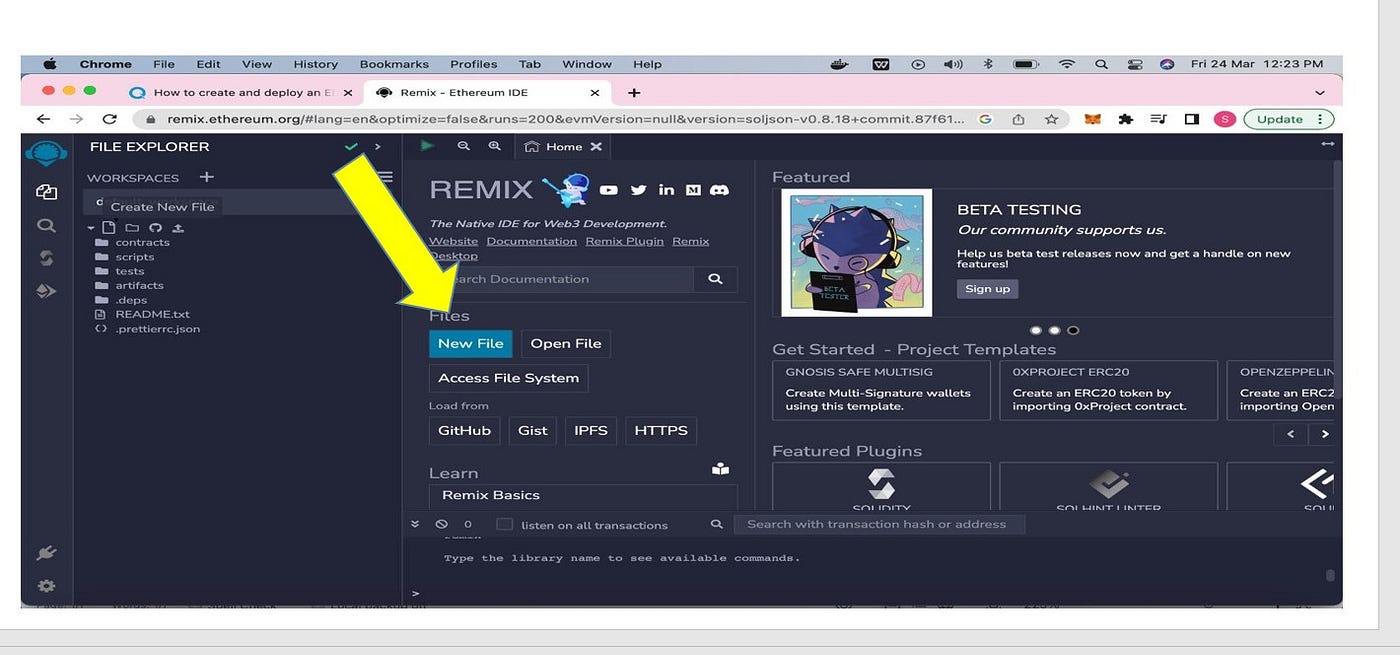Open the Documentation link
The width and height of the screenshot is (1400, 655).
click(532, 241)
